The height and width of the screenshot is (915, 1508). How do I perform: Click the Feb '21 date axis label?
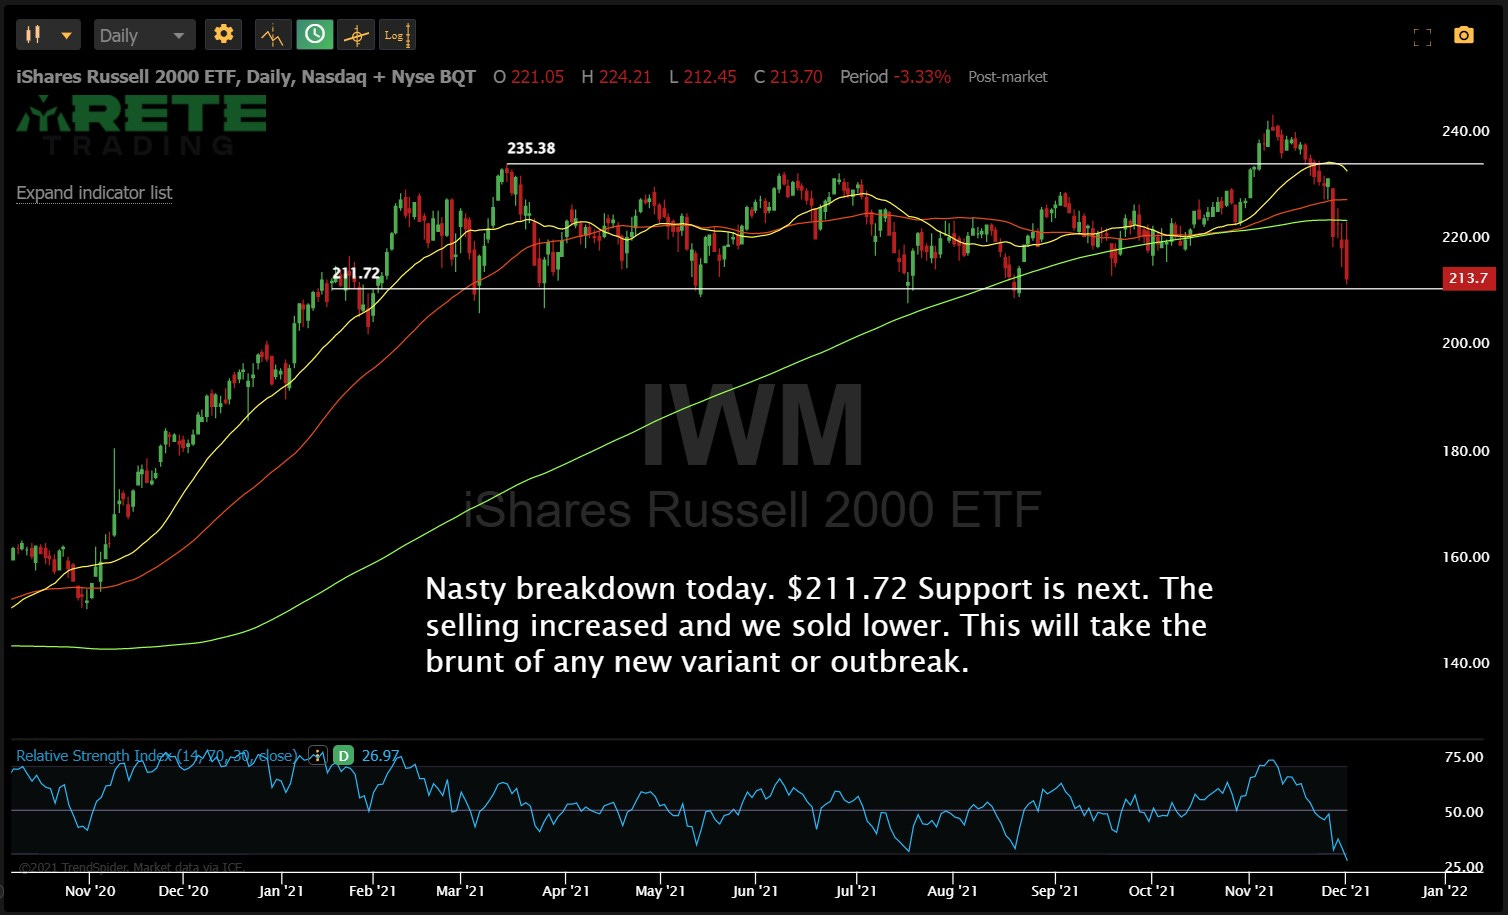pyautogui.click(x=372, y=891)
